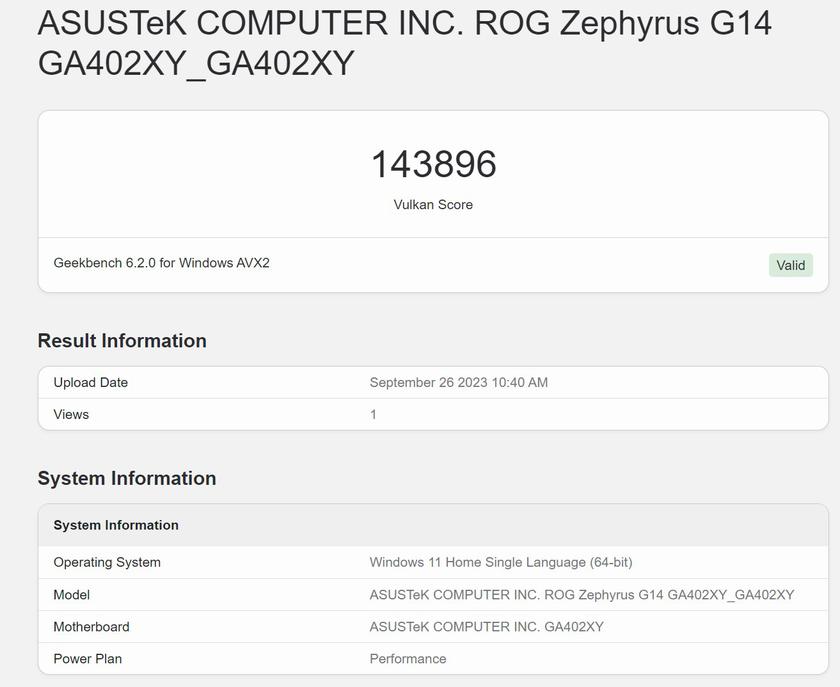This screenshot has width=840, height=687.
Task: Click the Motherboard value ASUSTeK GA402XY
Action: (x=486, y=627)
